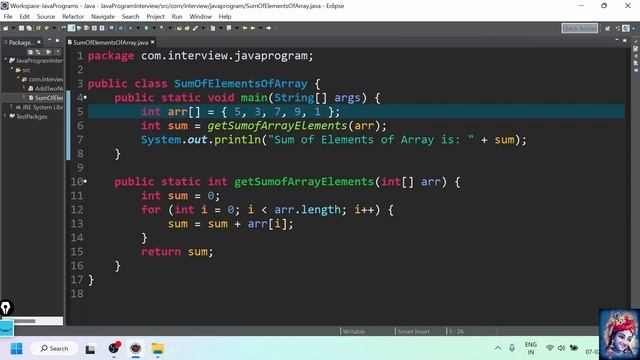Click the Save All toolbar icon
Viewport: 640px width, 360px height.
(29, 28)
